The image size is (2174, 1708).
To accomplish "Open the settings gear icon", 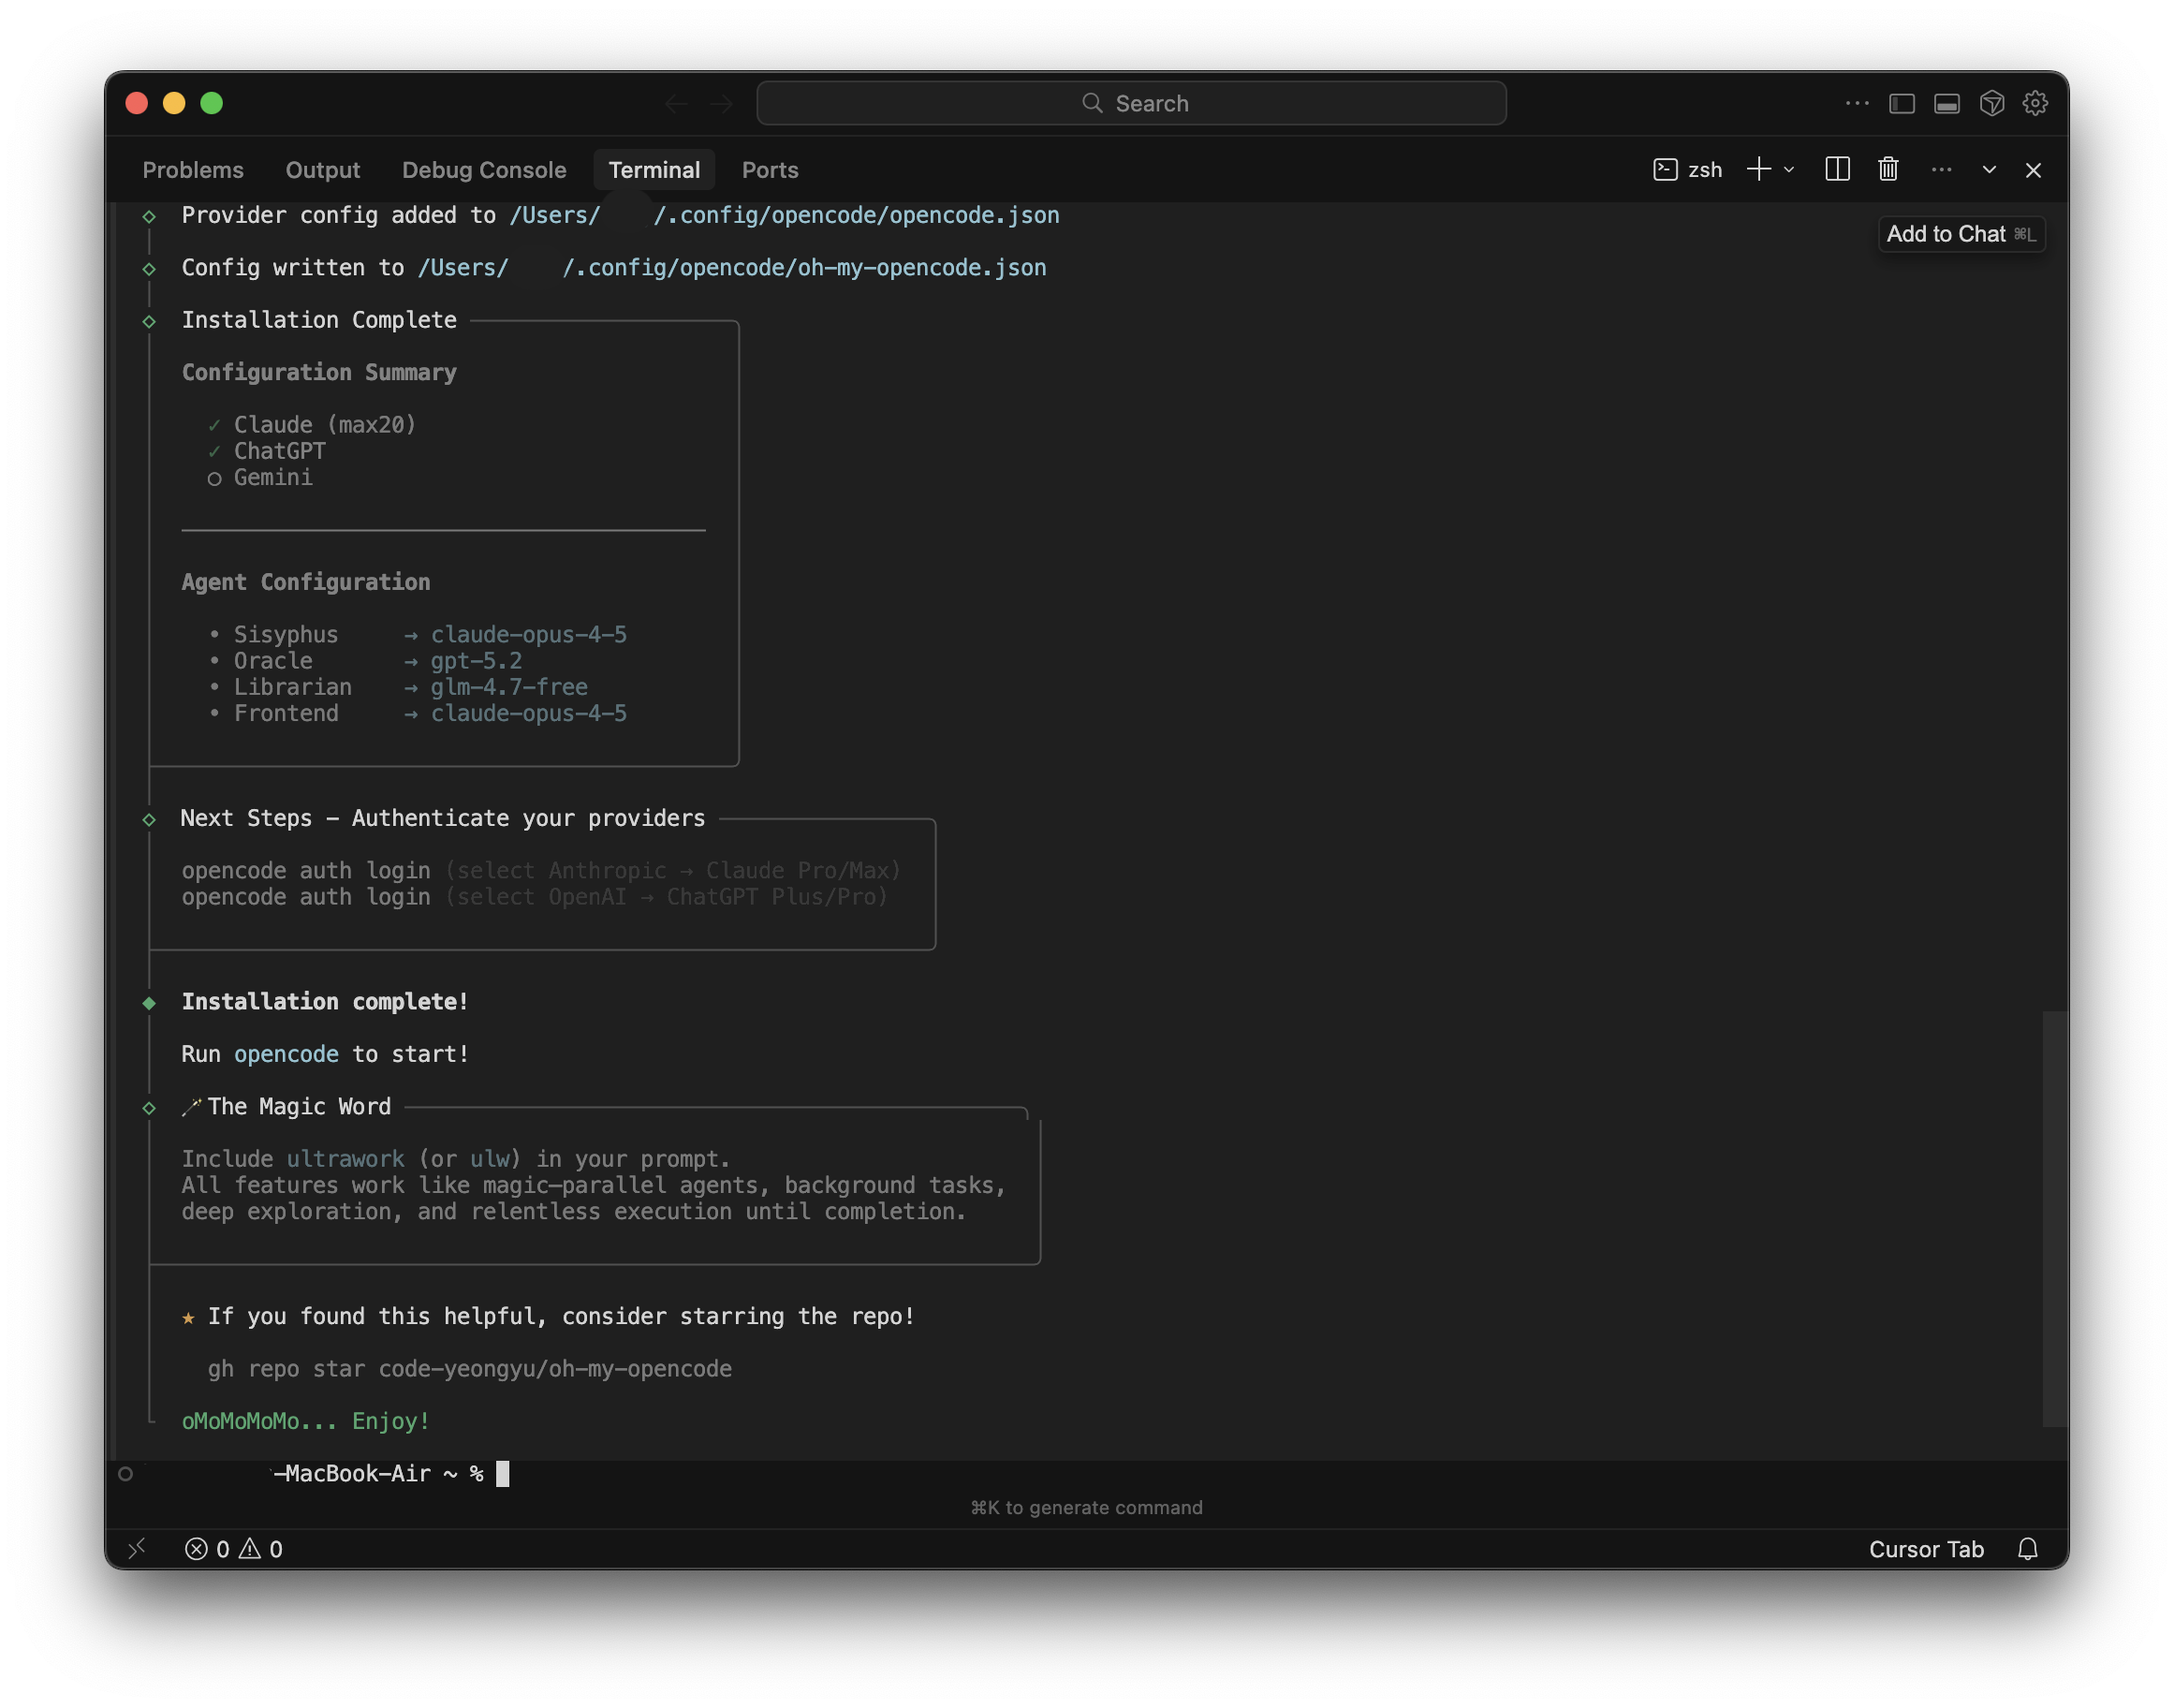I will click(x=2035, y=103).
